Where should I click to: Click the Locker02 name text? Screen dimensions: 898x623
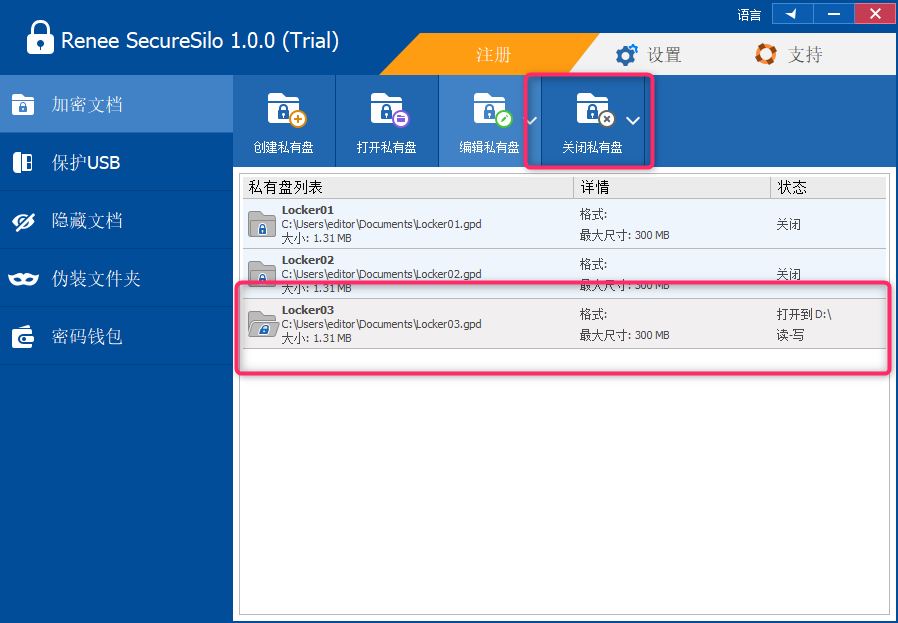point(308,260)
